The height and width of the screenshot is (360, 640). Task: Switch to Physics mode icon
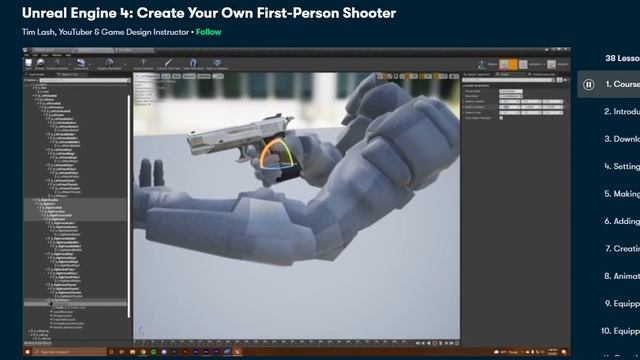click(551, 64)
